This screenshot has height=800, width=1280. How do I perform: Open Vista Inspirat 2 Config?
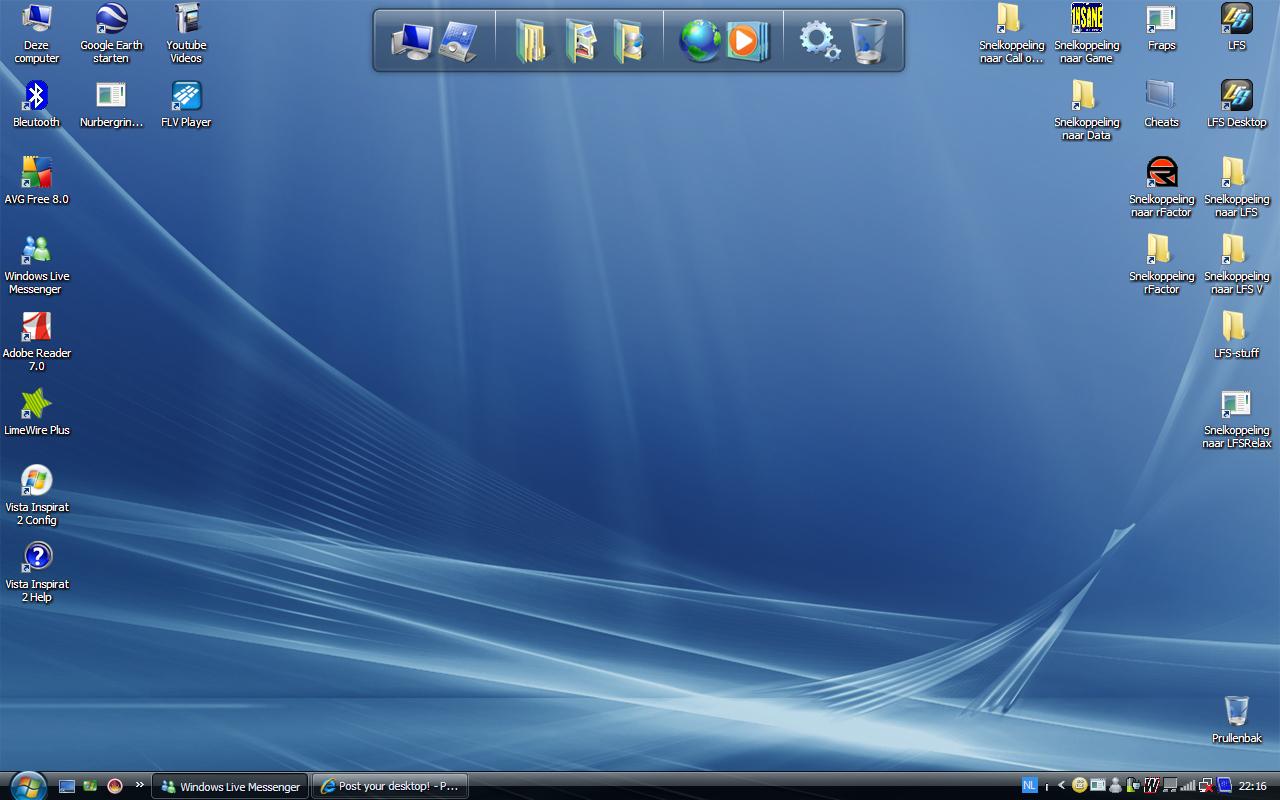(x=37, y=496)
